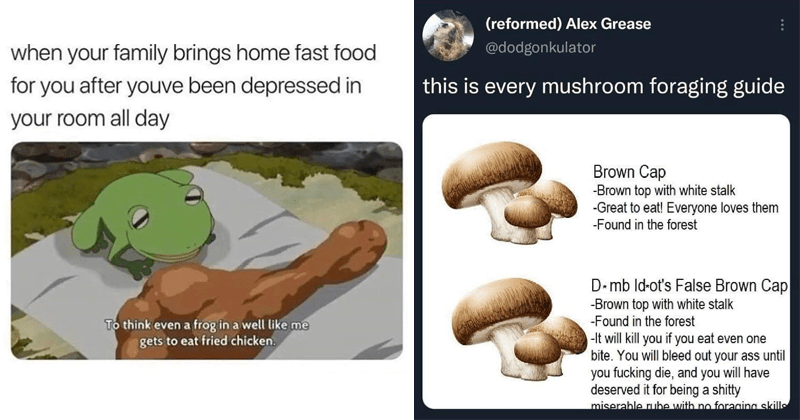Open the mushroom foraging guide image

606,261
